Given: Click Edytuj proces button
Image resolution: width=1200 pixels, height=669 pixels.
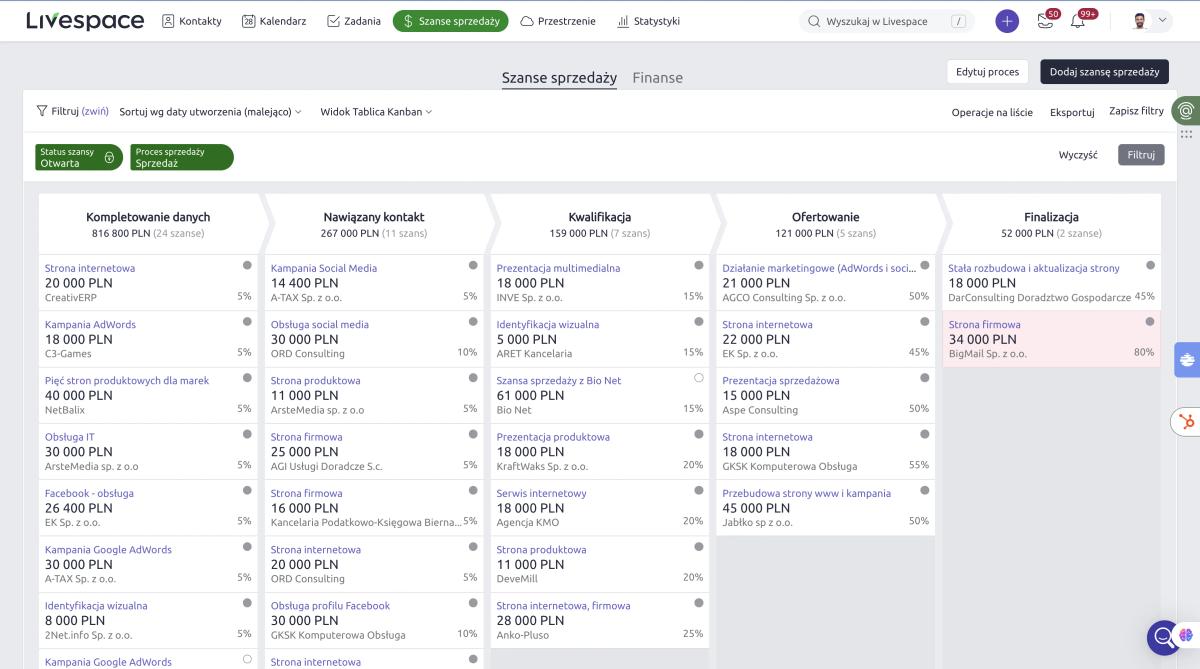Looking at the screenshot, I should pyautogui.click(x=987, y=72).
